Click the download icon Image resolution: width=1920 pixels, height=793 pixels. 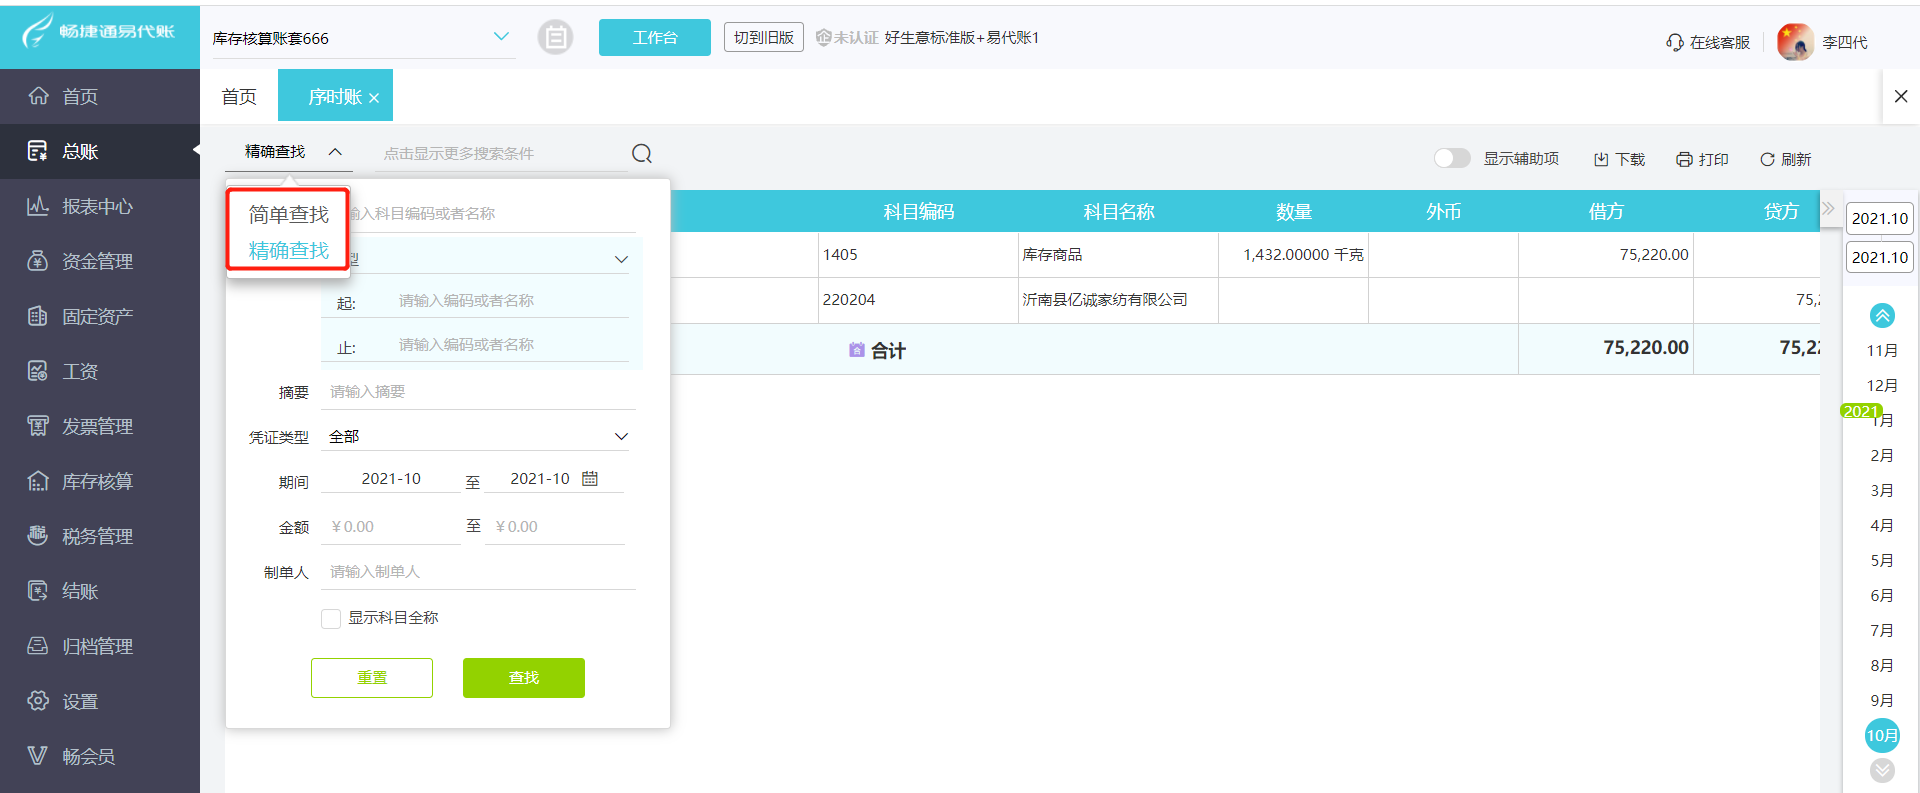pos(1601,160)
